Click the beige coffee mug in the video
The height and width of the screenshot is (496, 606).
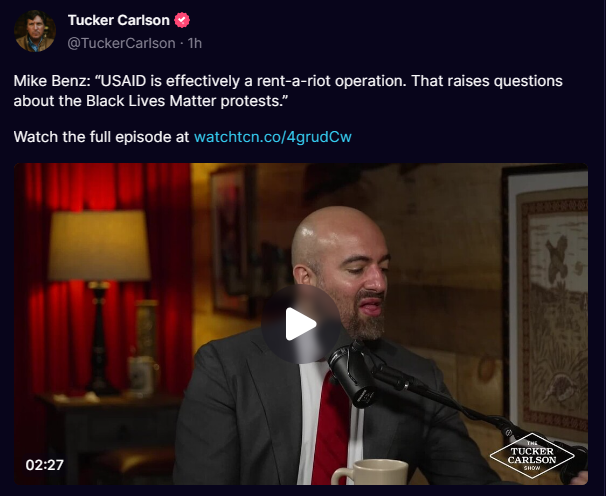click(x=370, y=472)
